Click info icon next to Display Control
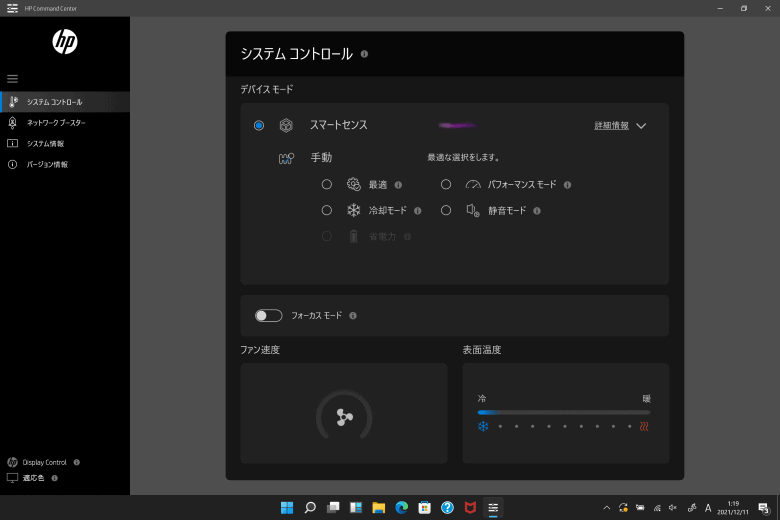 [77, 462]
